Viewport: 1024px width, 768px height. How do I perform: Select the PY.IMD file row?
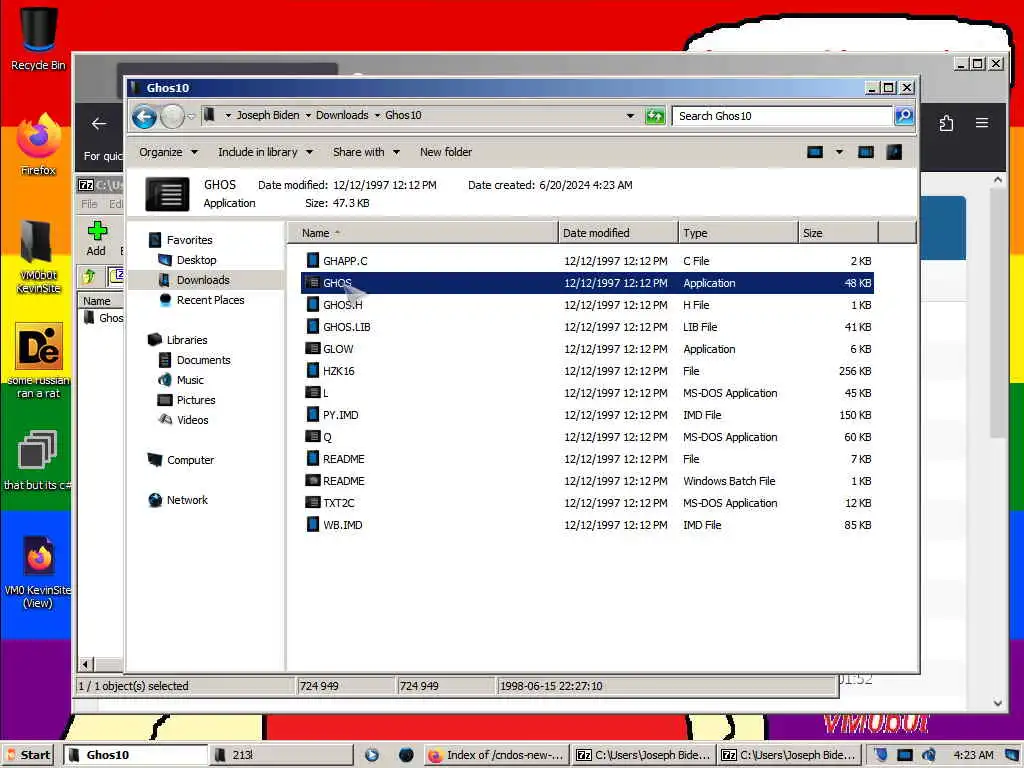click(x=586, y=415)
